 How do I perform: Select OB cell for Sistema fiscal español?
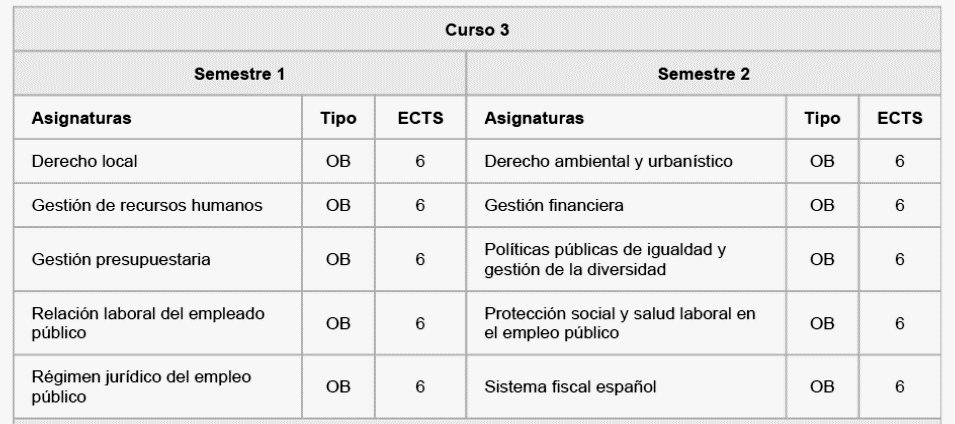[822, 387]
